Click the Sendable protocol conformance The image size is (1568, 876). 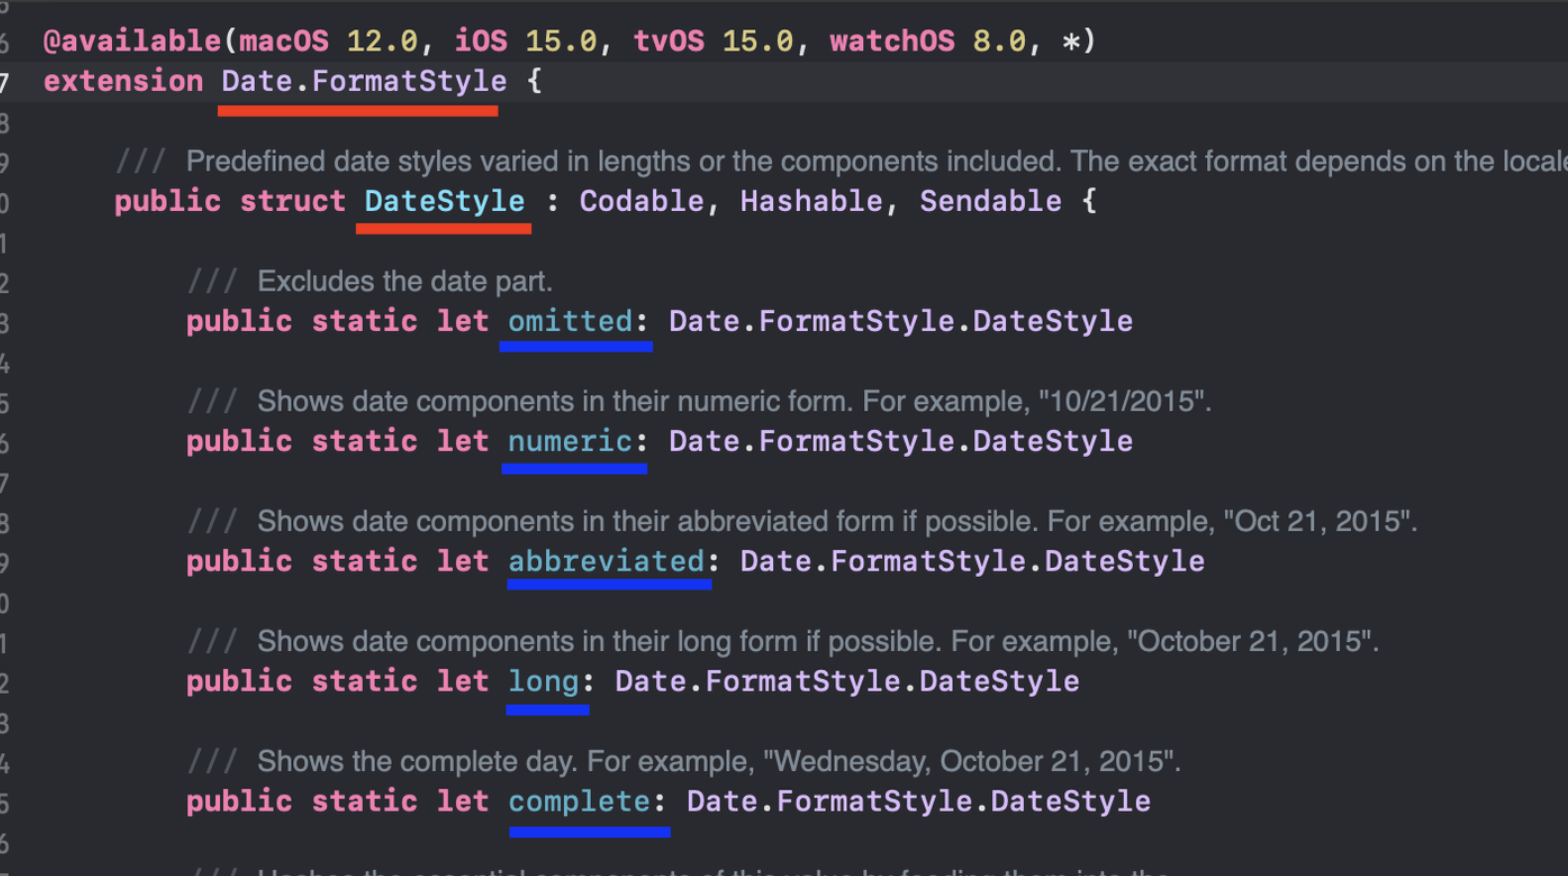tap(990, 201)
